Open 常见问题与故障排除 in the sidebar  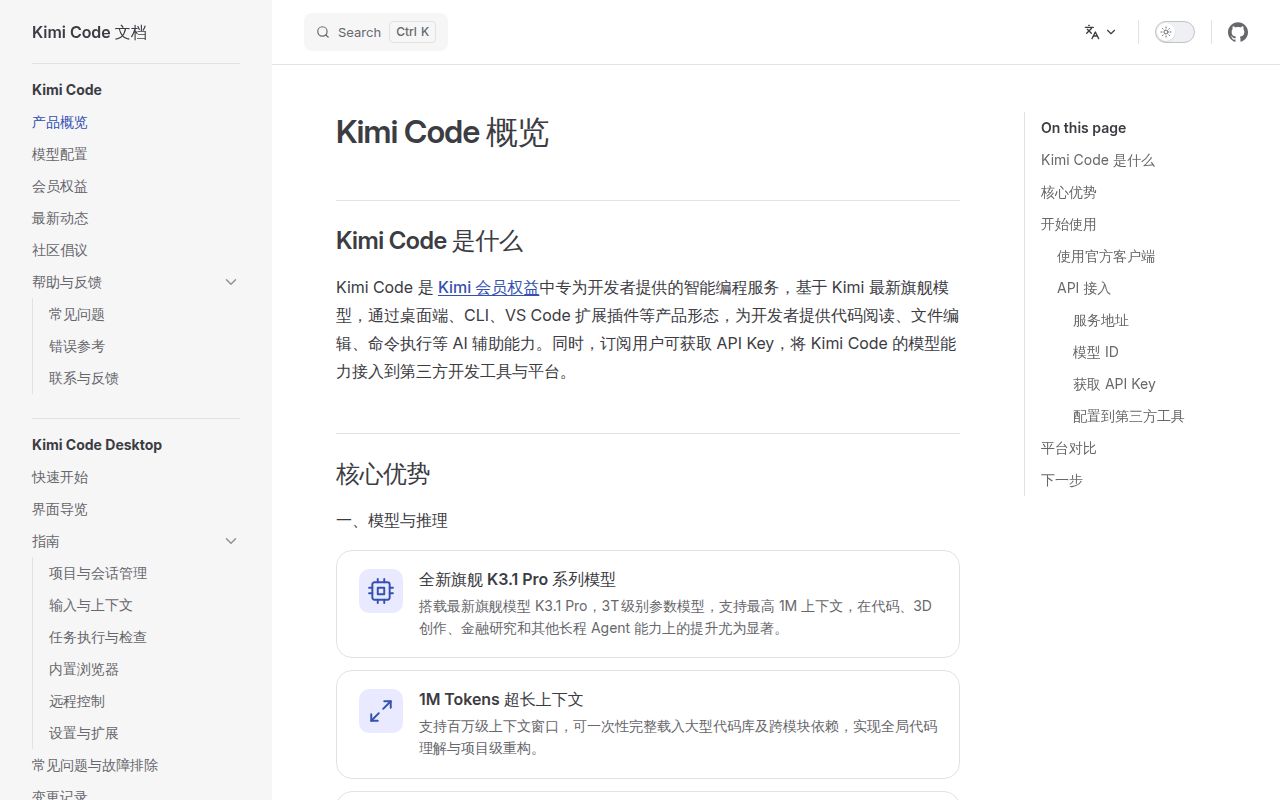95,765
